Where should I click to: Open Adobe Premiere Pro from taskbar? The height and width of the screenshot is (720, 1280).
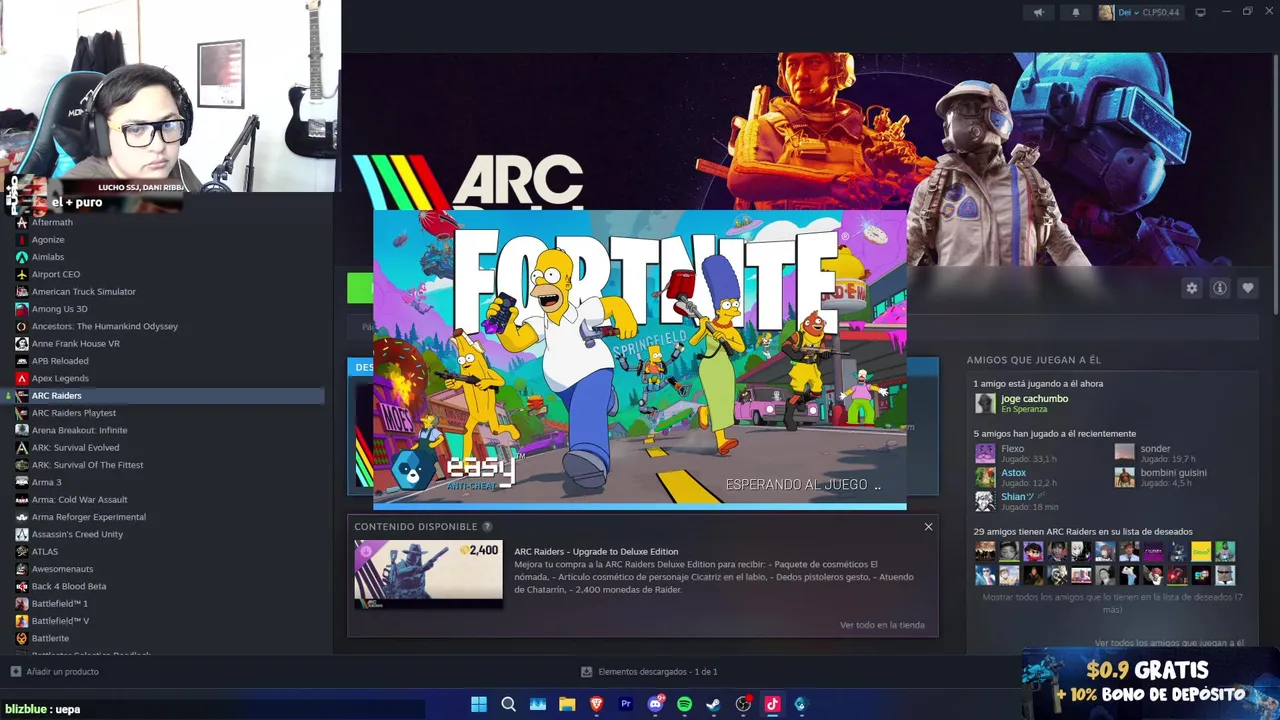coord(626,704)
